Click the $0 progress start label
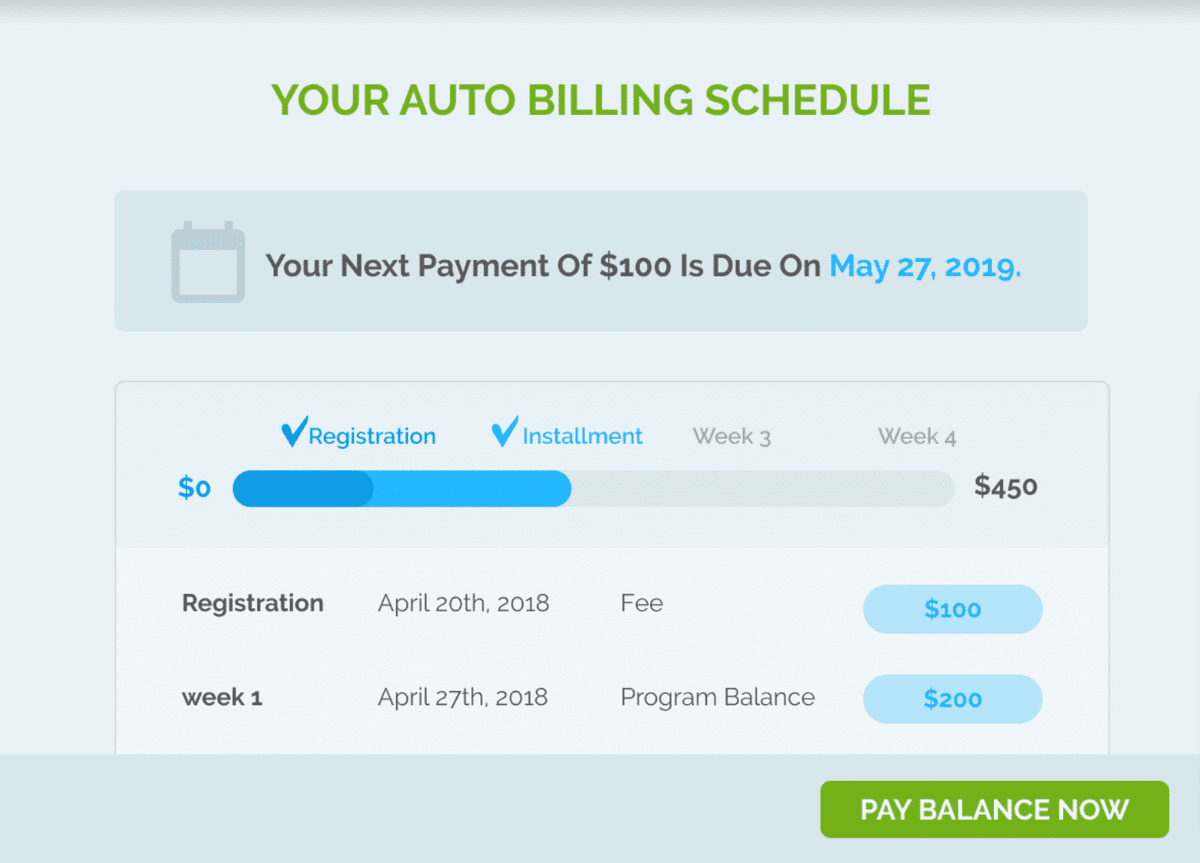 (194, 488)
